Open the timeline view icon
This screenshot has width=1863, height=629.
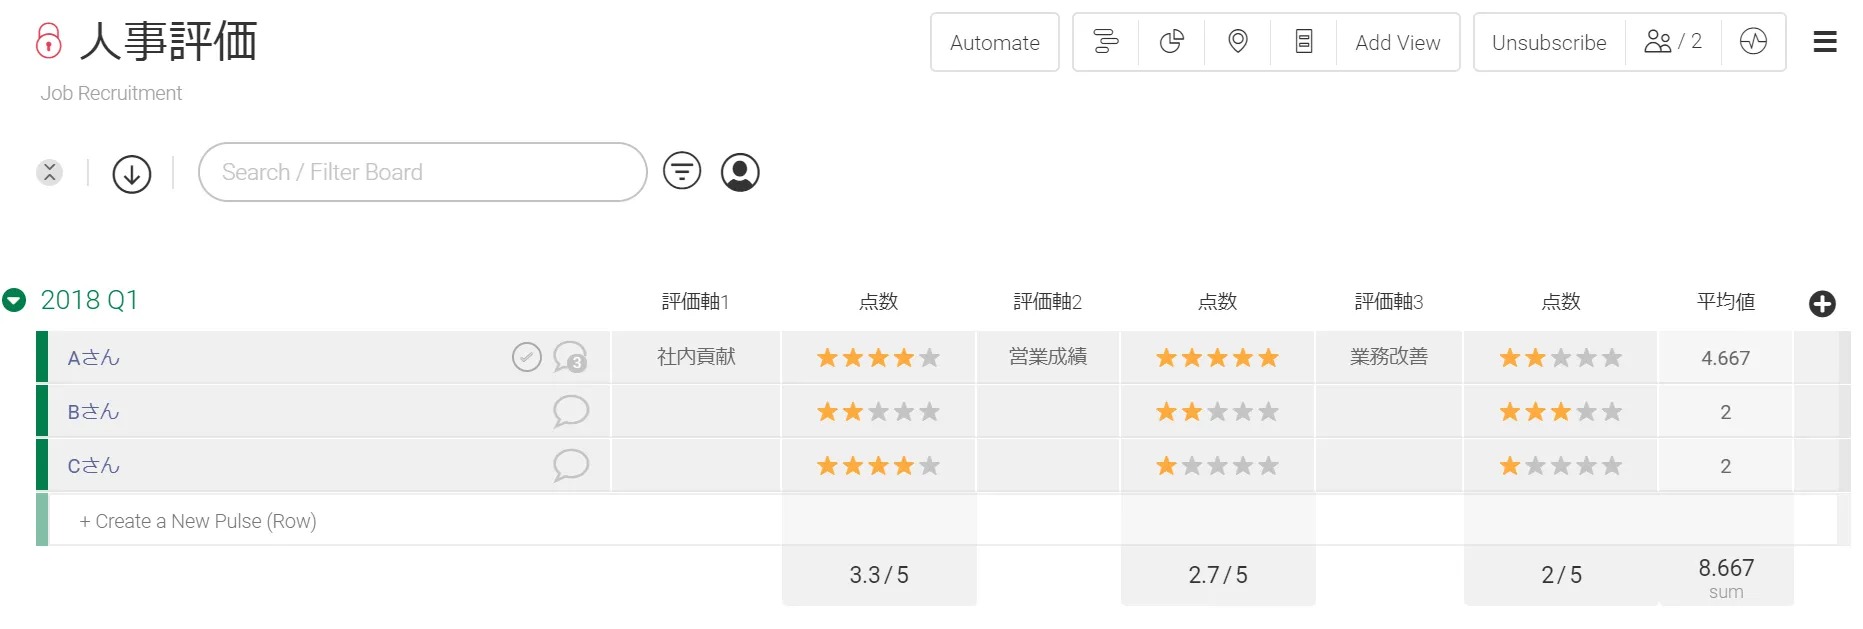tap(1106, 42)
